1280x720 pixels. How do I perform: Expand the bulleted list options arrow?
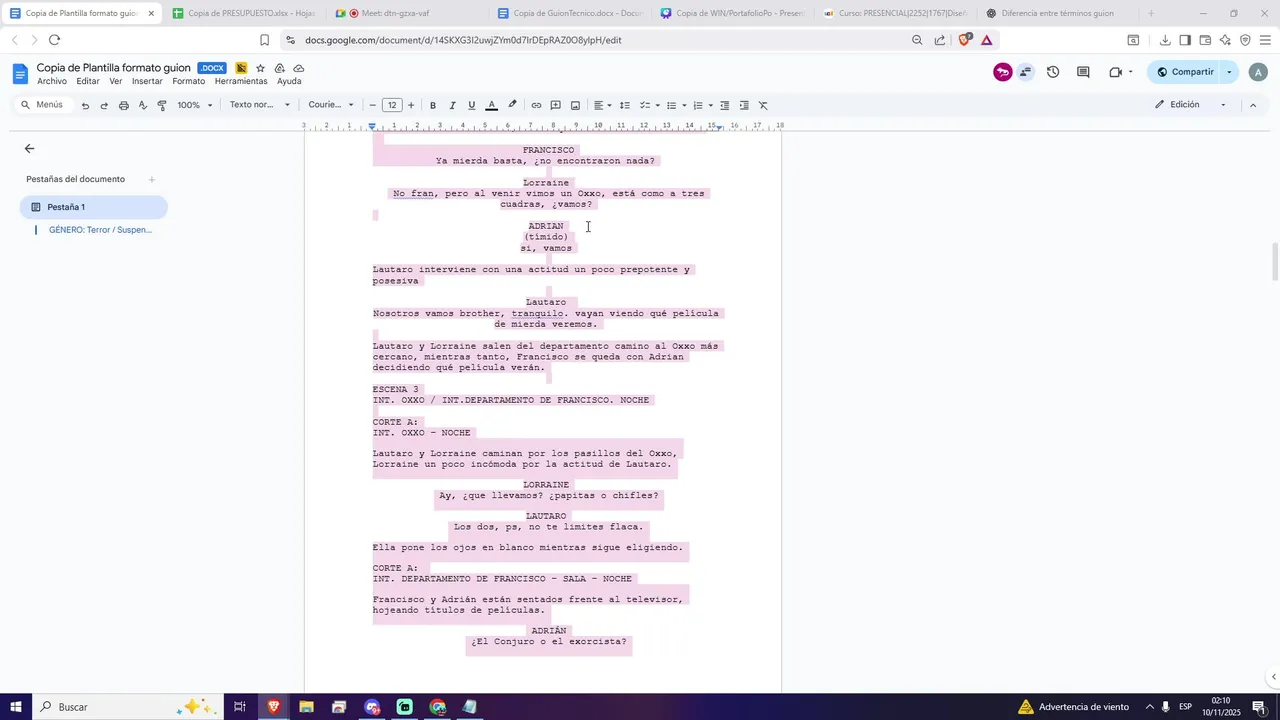684,105
